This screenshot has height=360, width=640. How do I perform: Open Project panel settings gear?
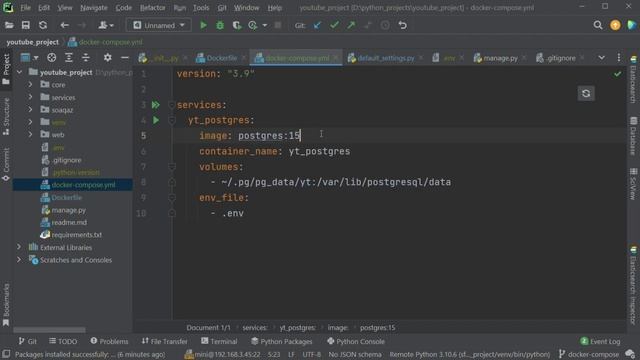(x=107, y=58)
